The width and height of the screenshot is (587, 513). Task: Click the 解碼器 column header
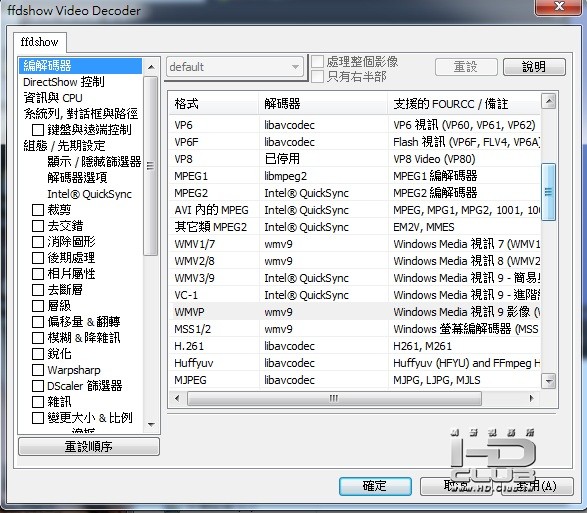[x=323, y=104]
